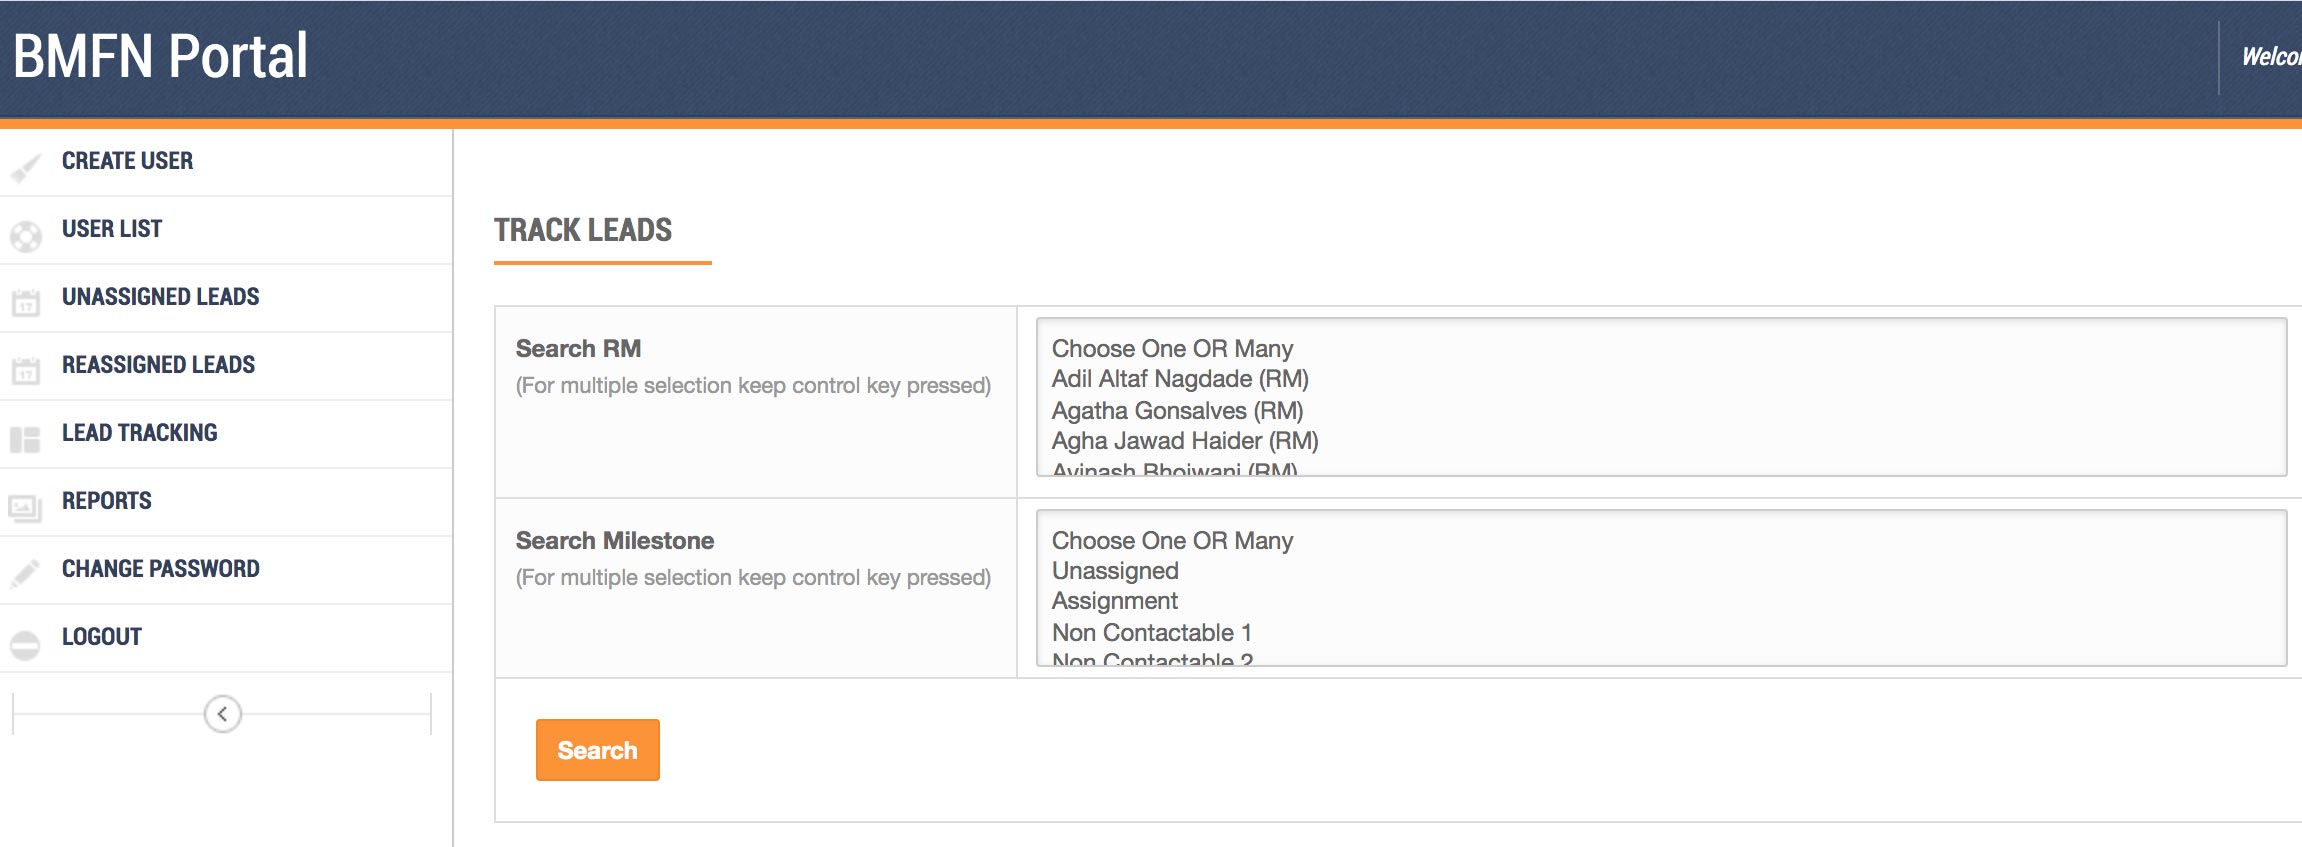Click the Lead Tracking layout icon
2302x847 pixels.
click(26, 439)
